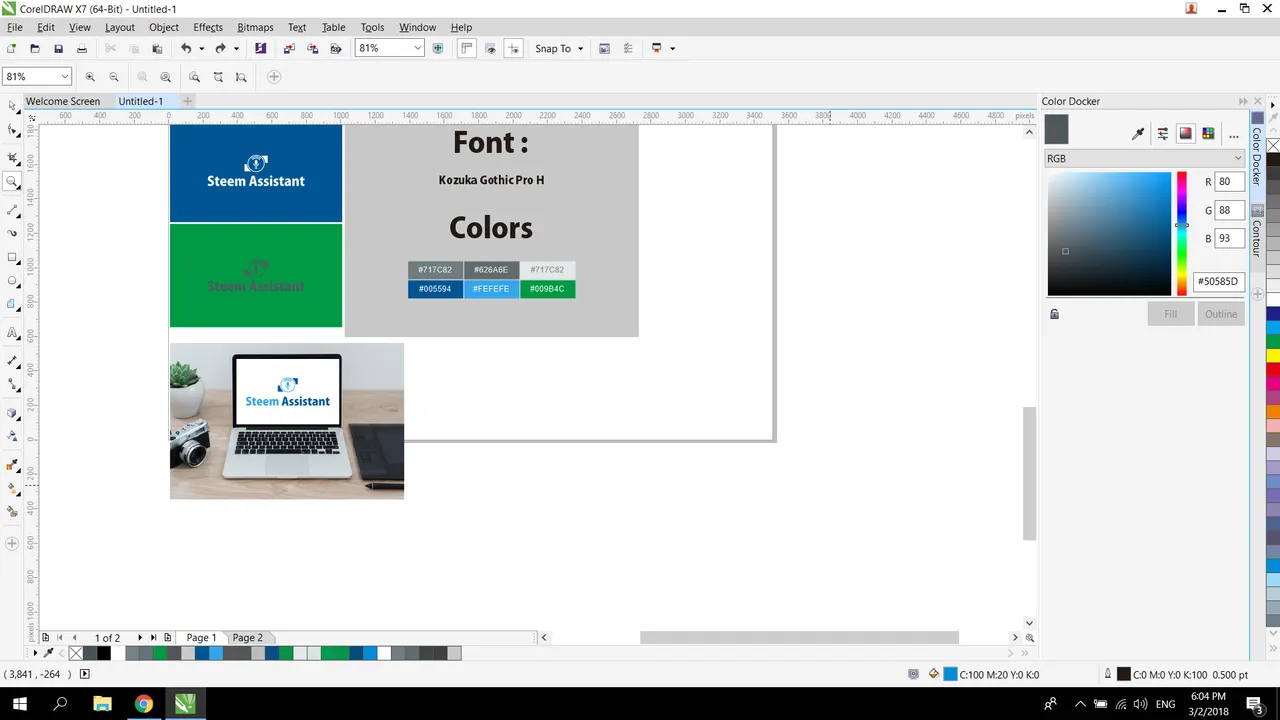The width and height of the screenshot is (1280, 720).
Task: Toggle Show Guidelines in the toolbar
Action: (513, 48)
